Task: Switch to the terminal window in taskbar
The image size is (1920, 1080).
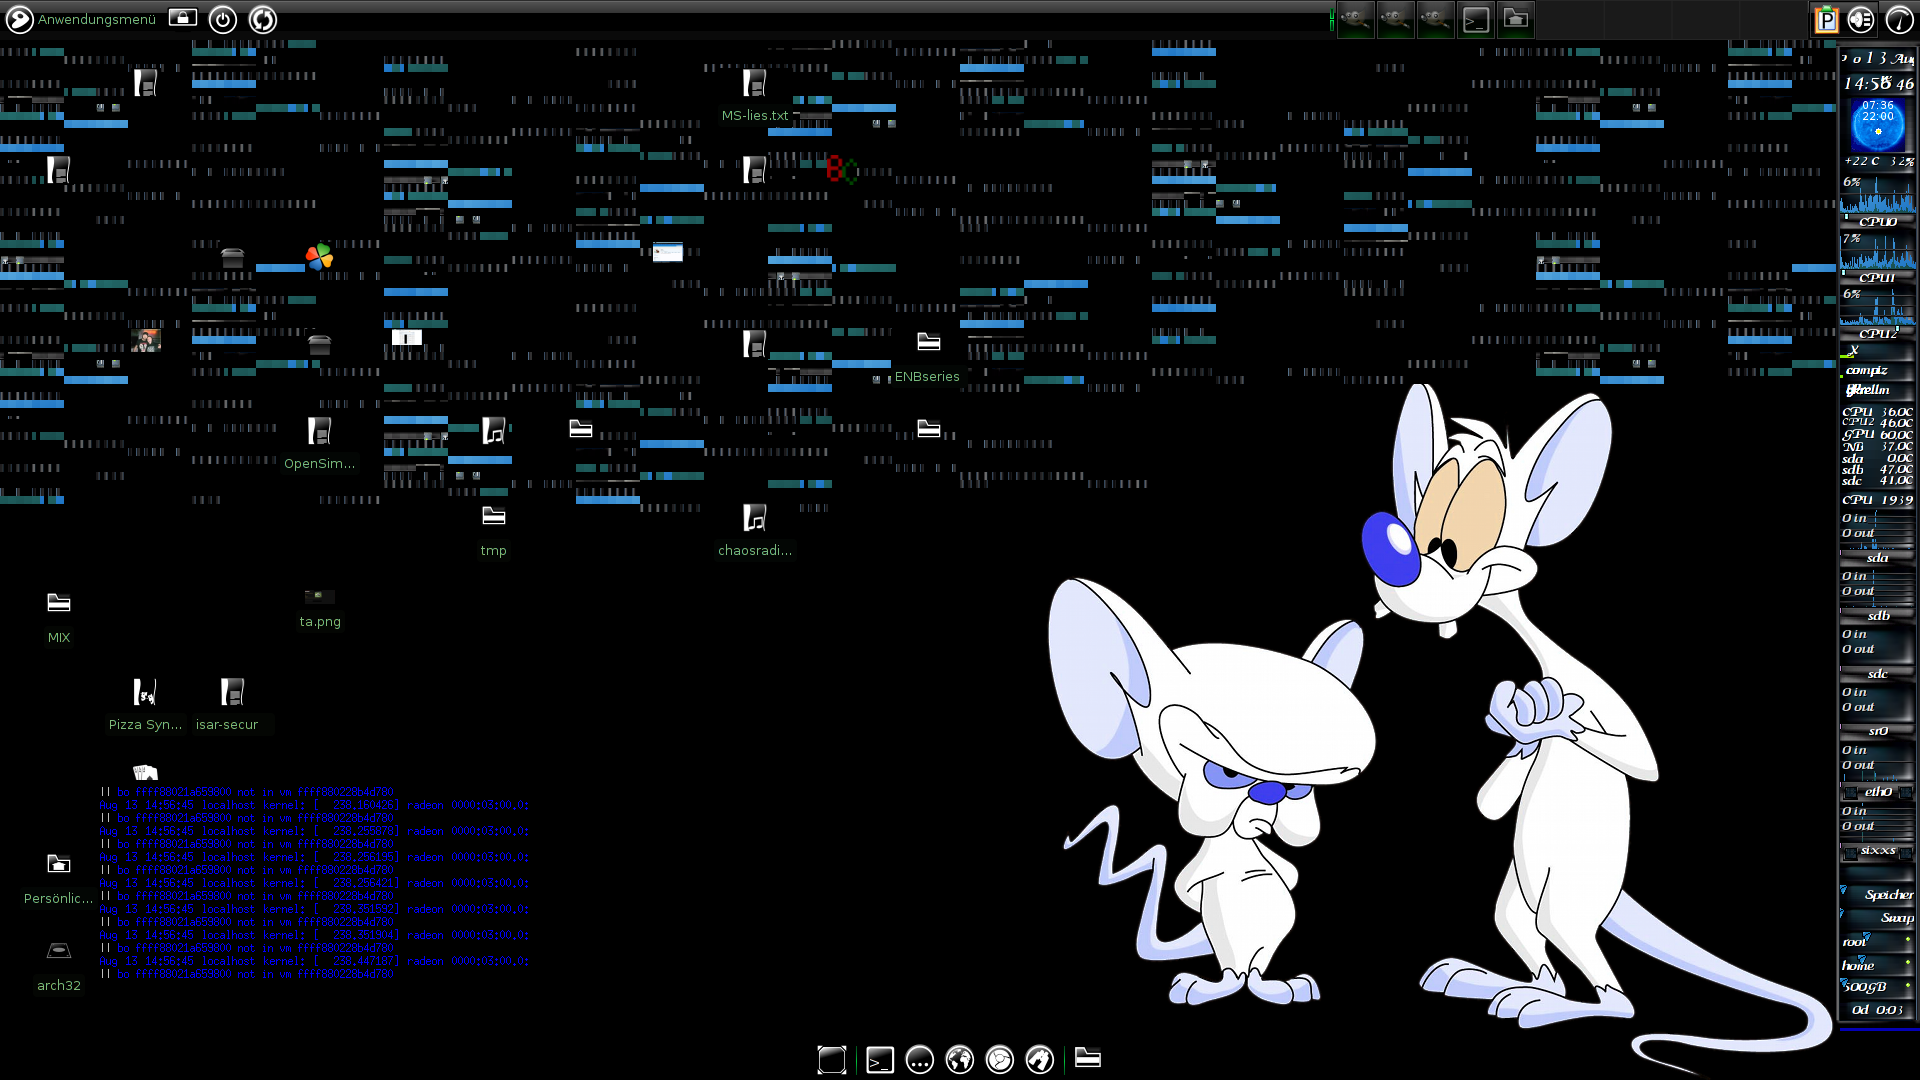Action: [x=1476, y=19]
